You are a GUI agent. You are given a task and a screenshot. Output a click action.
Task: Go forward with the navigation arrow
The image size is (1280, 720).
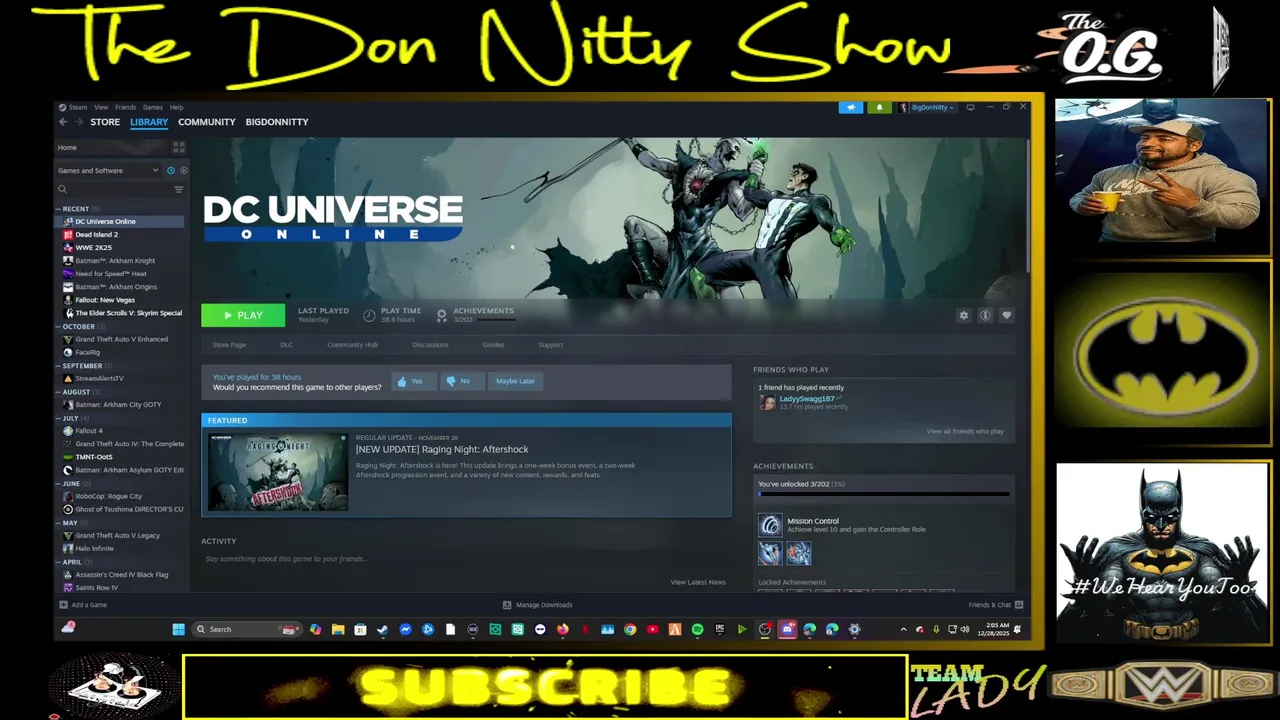pos(78,122)
